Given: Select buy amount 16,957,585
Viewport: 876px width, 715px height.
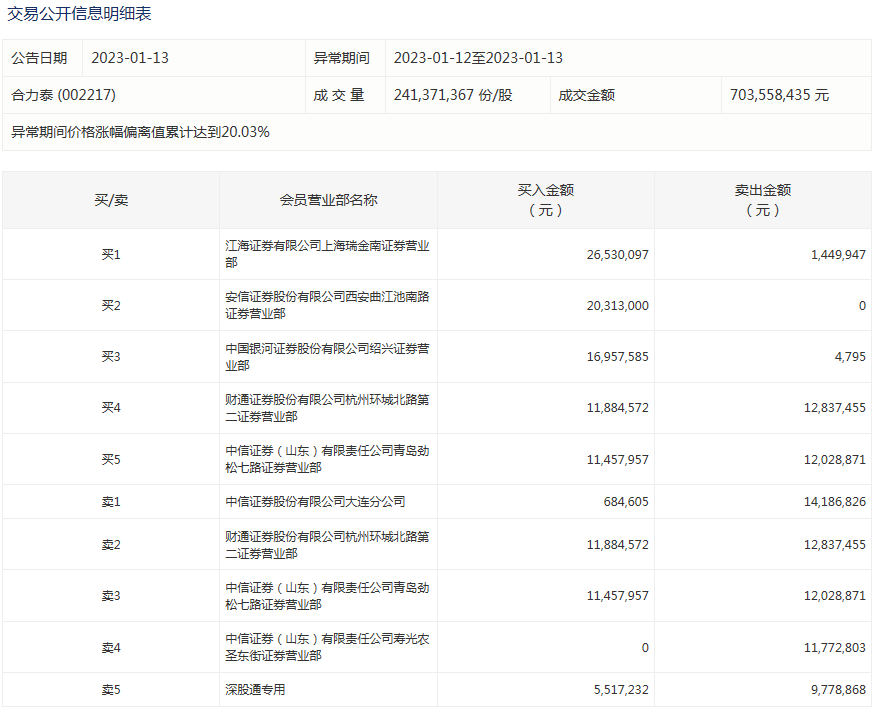Looking at the screenshot, I should click(617, 356).
